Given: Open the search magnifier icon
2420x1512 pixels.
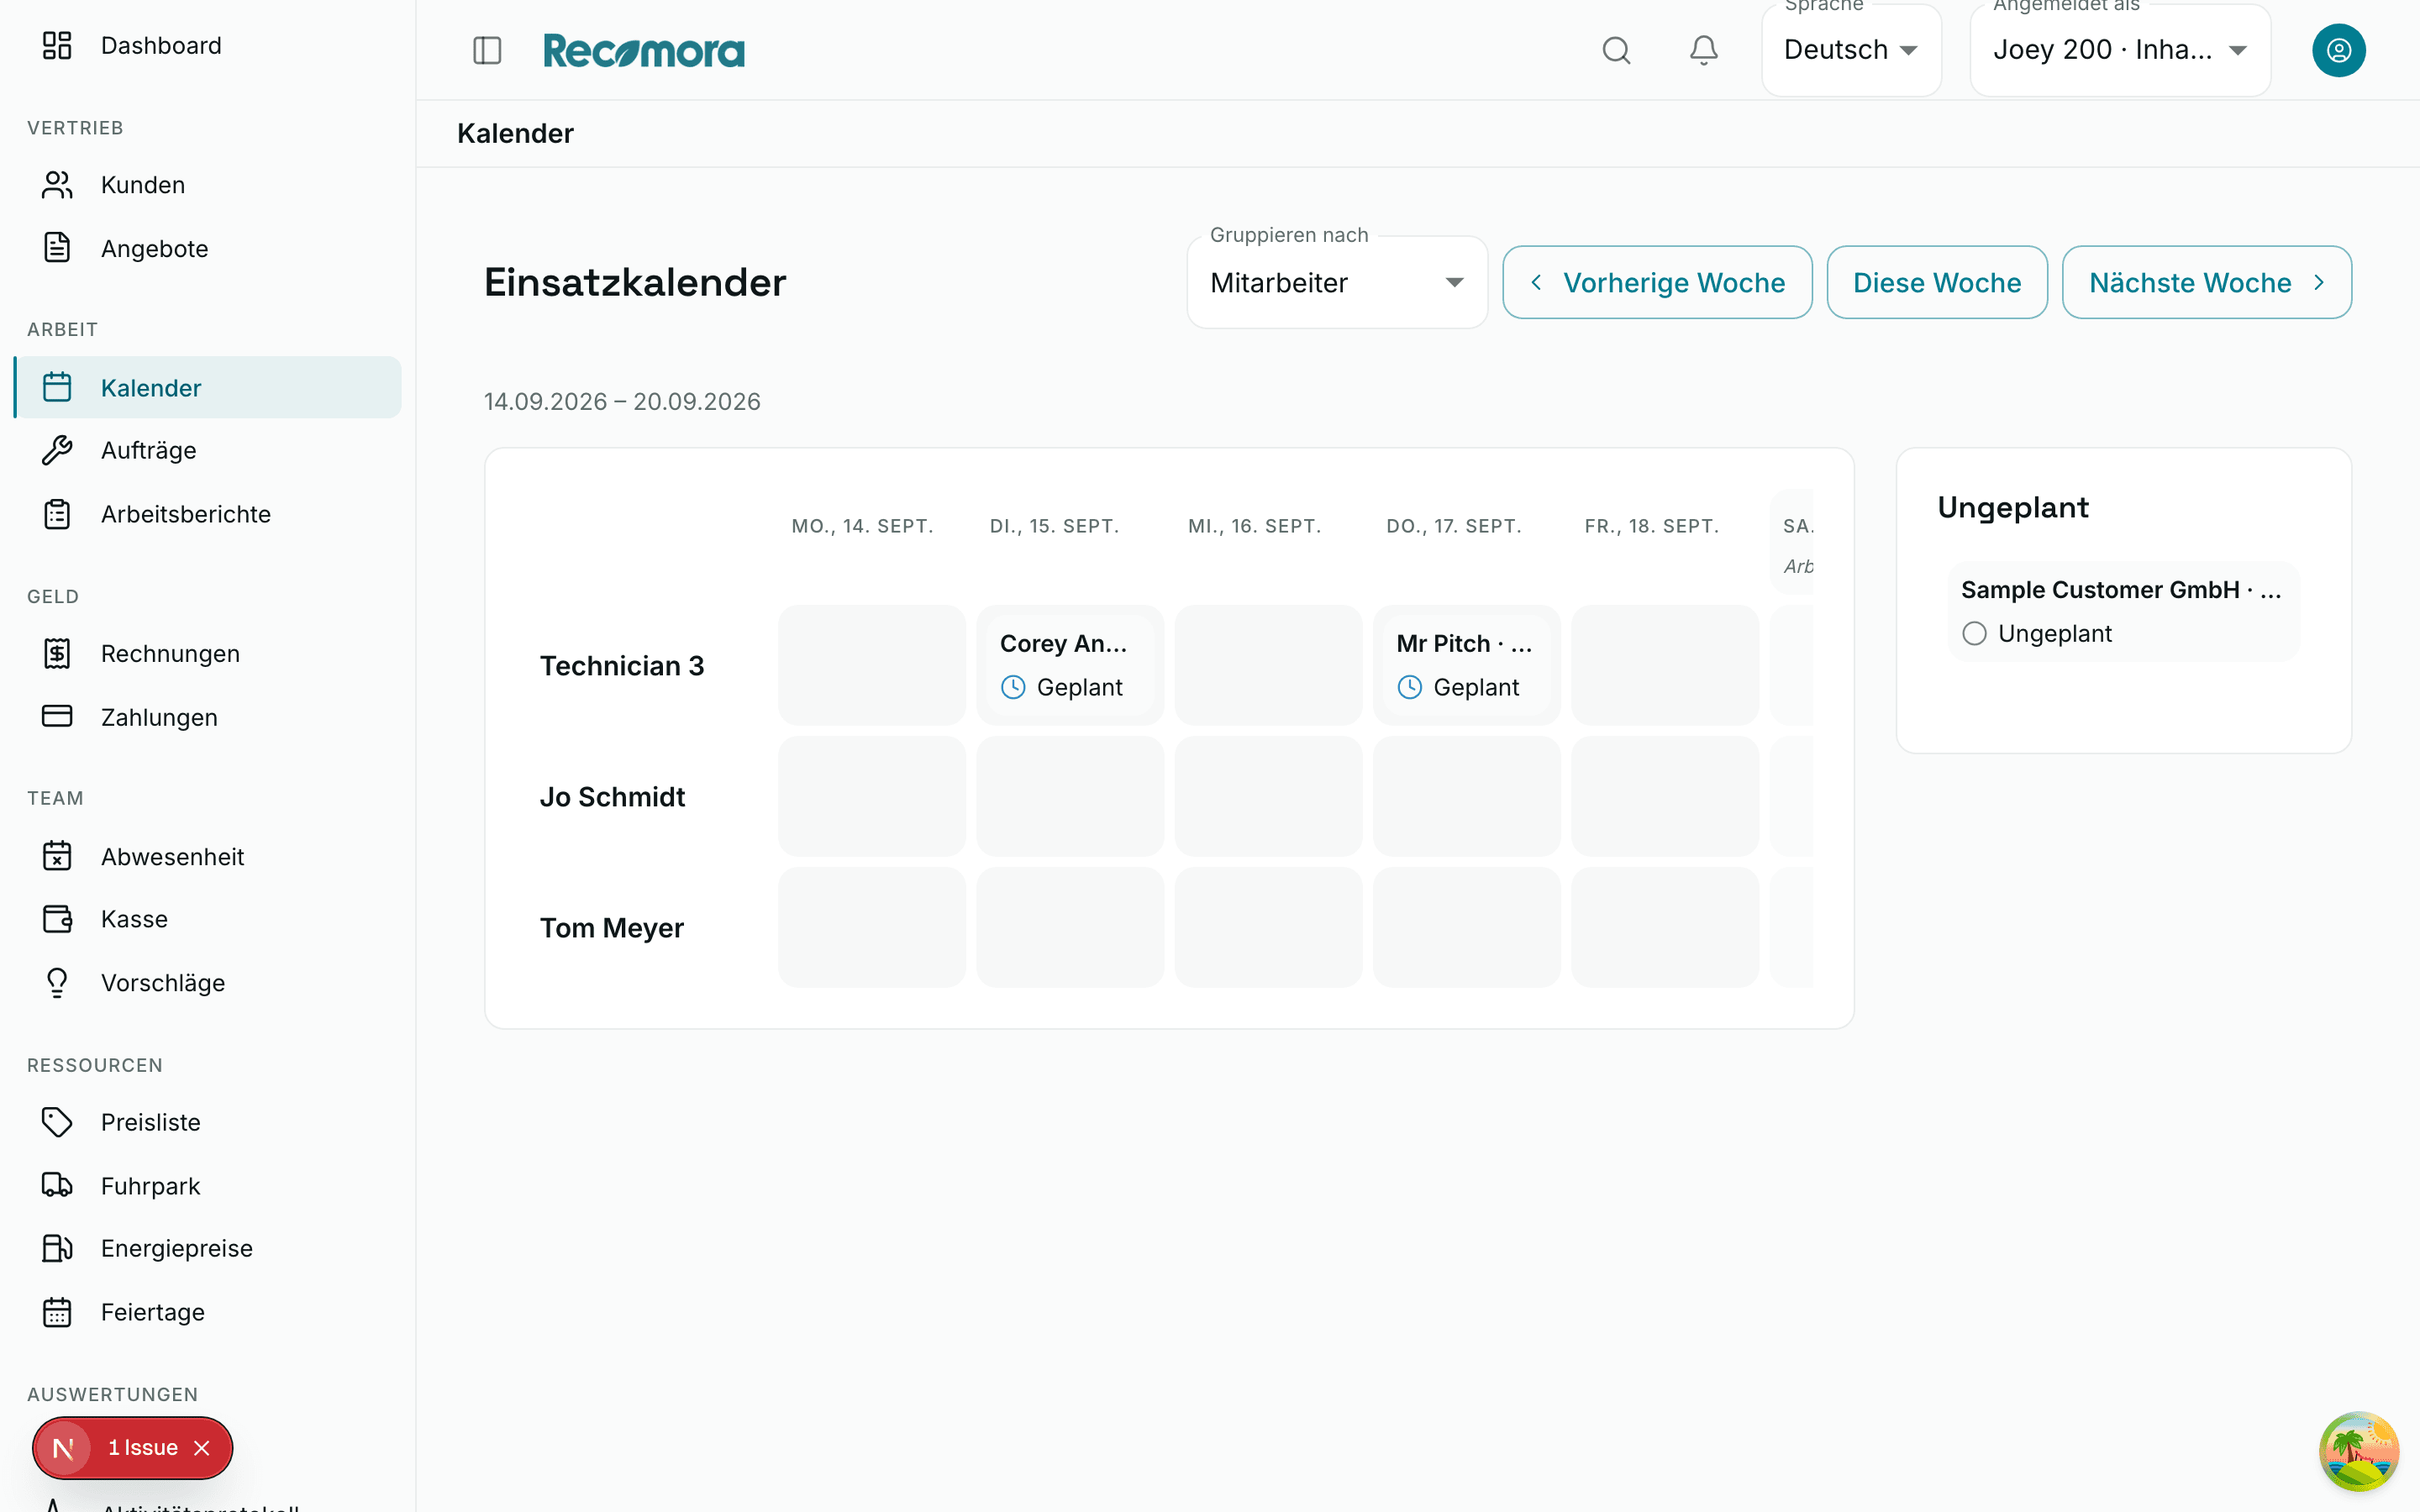Looking at the screenshot, I should tap(1616, 50).
